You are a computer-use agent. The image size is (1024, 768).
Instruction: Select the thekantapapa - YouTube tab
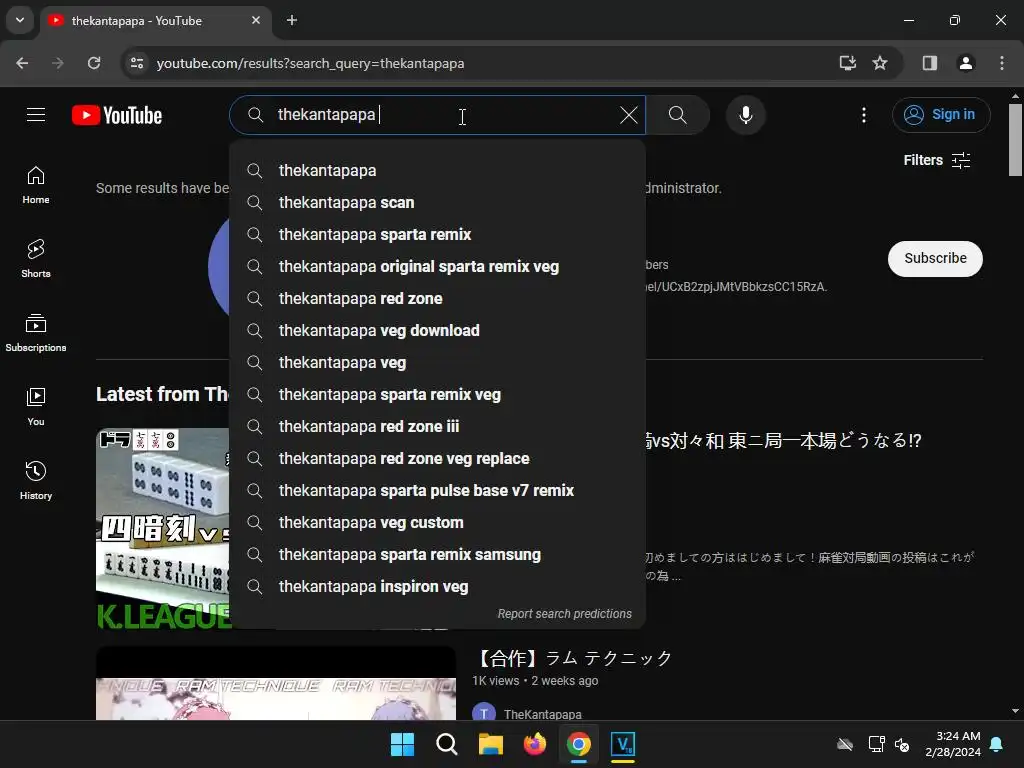coord(155,21)
